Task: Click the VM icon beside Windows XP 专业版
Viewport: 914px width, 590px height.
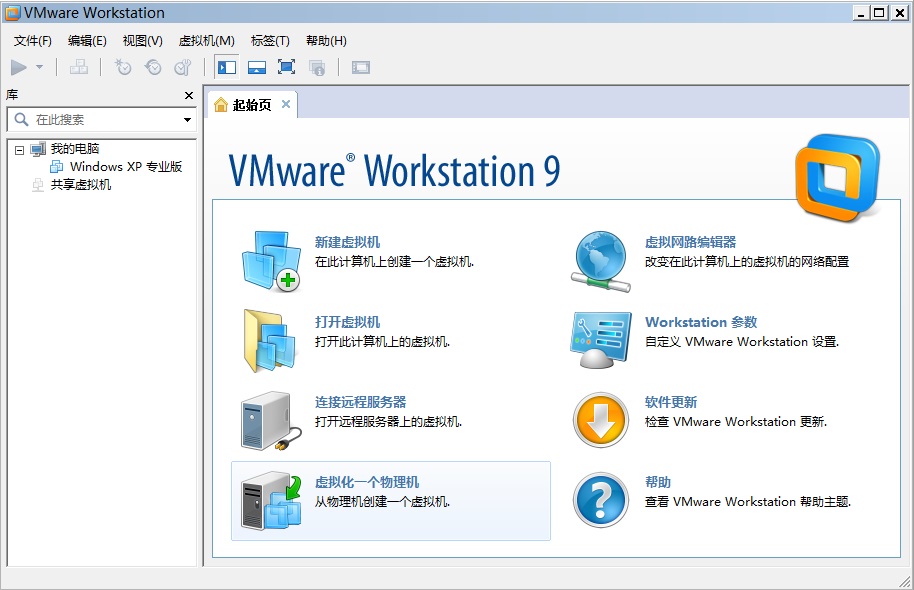Action: tap(57, 167)
